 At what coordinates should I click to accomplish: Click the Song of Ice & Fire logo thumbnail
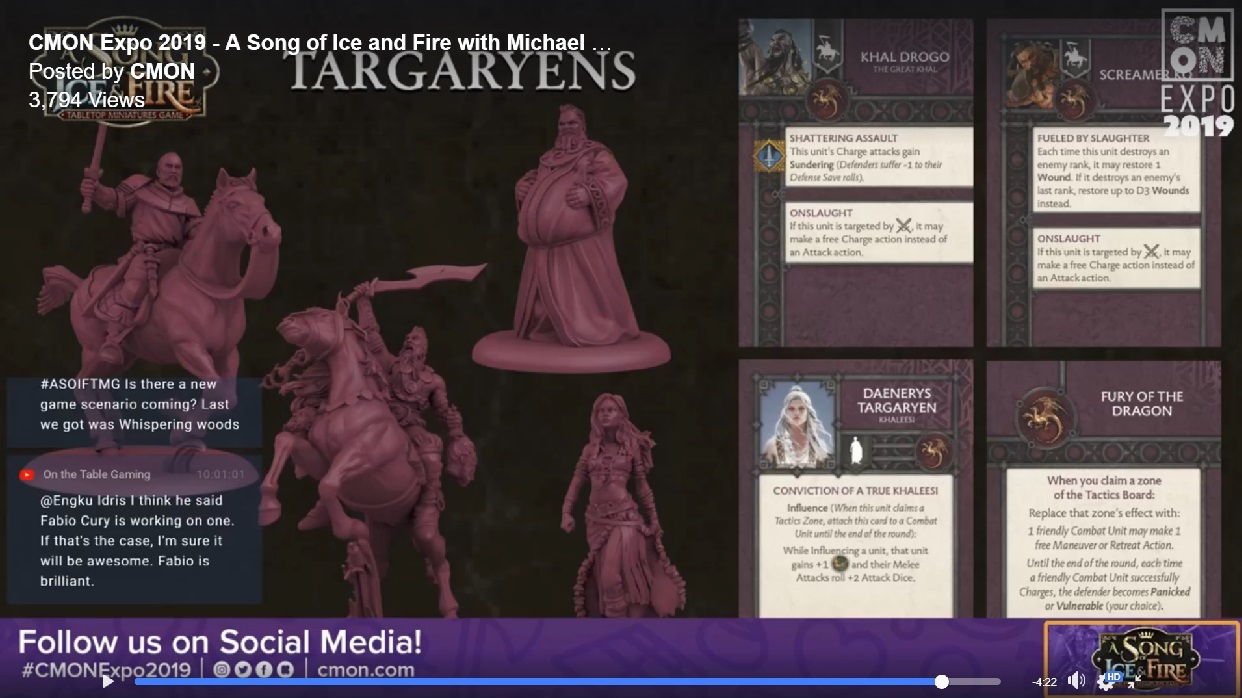[x=1140, y=655]
